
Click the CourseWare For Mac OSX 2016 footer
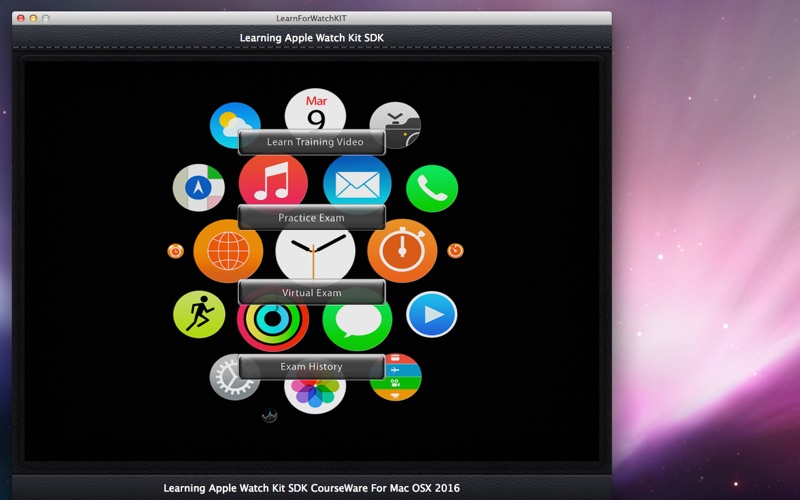click(312, 488)
